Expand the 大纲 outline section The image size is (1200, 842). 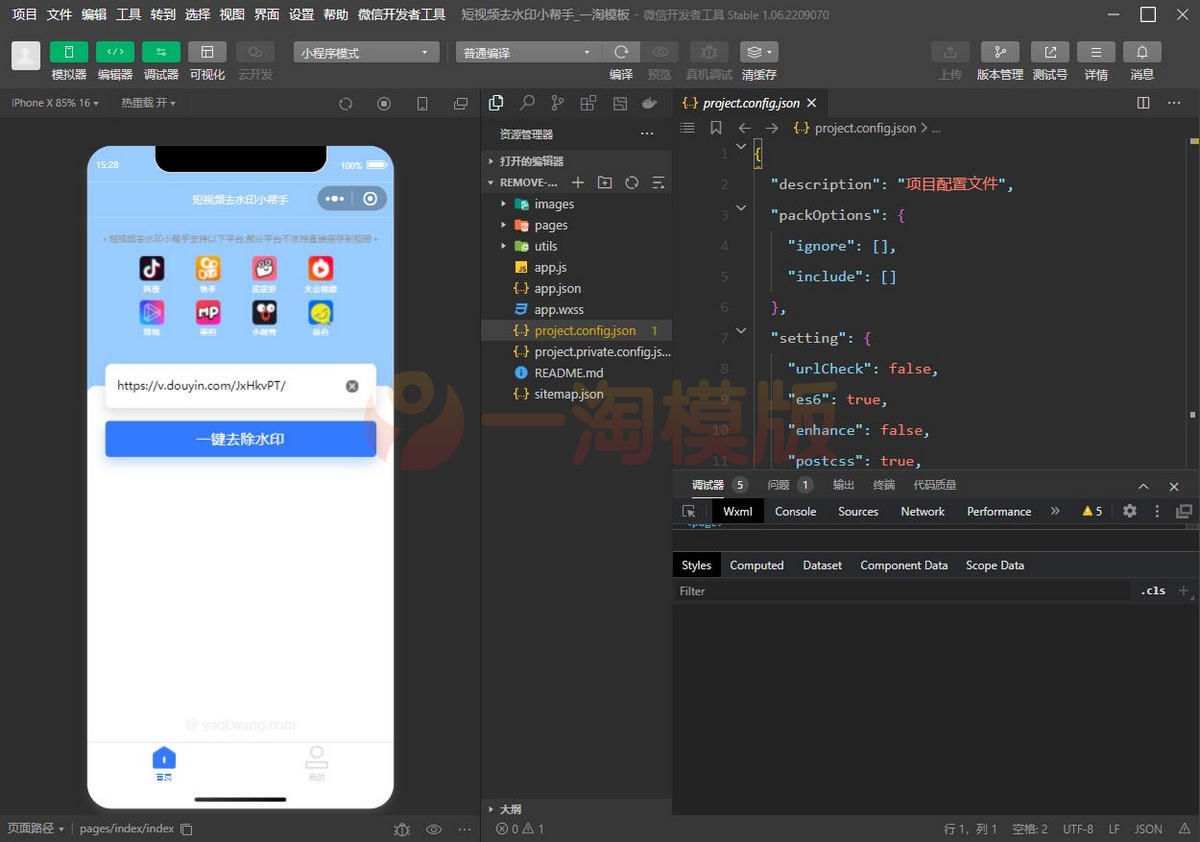pyautogui.click(x=576, y=809)
